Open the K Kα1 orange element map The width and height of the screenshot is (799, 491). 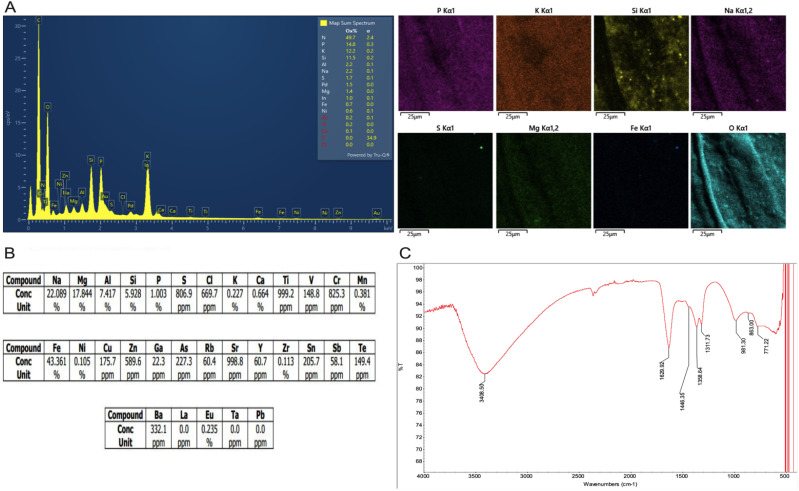(x=544, y=63)
